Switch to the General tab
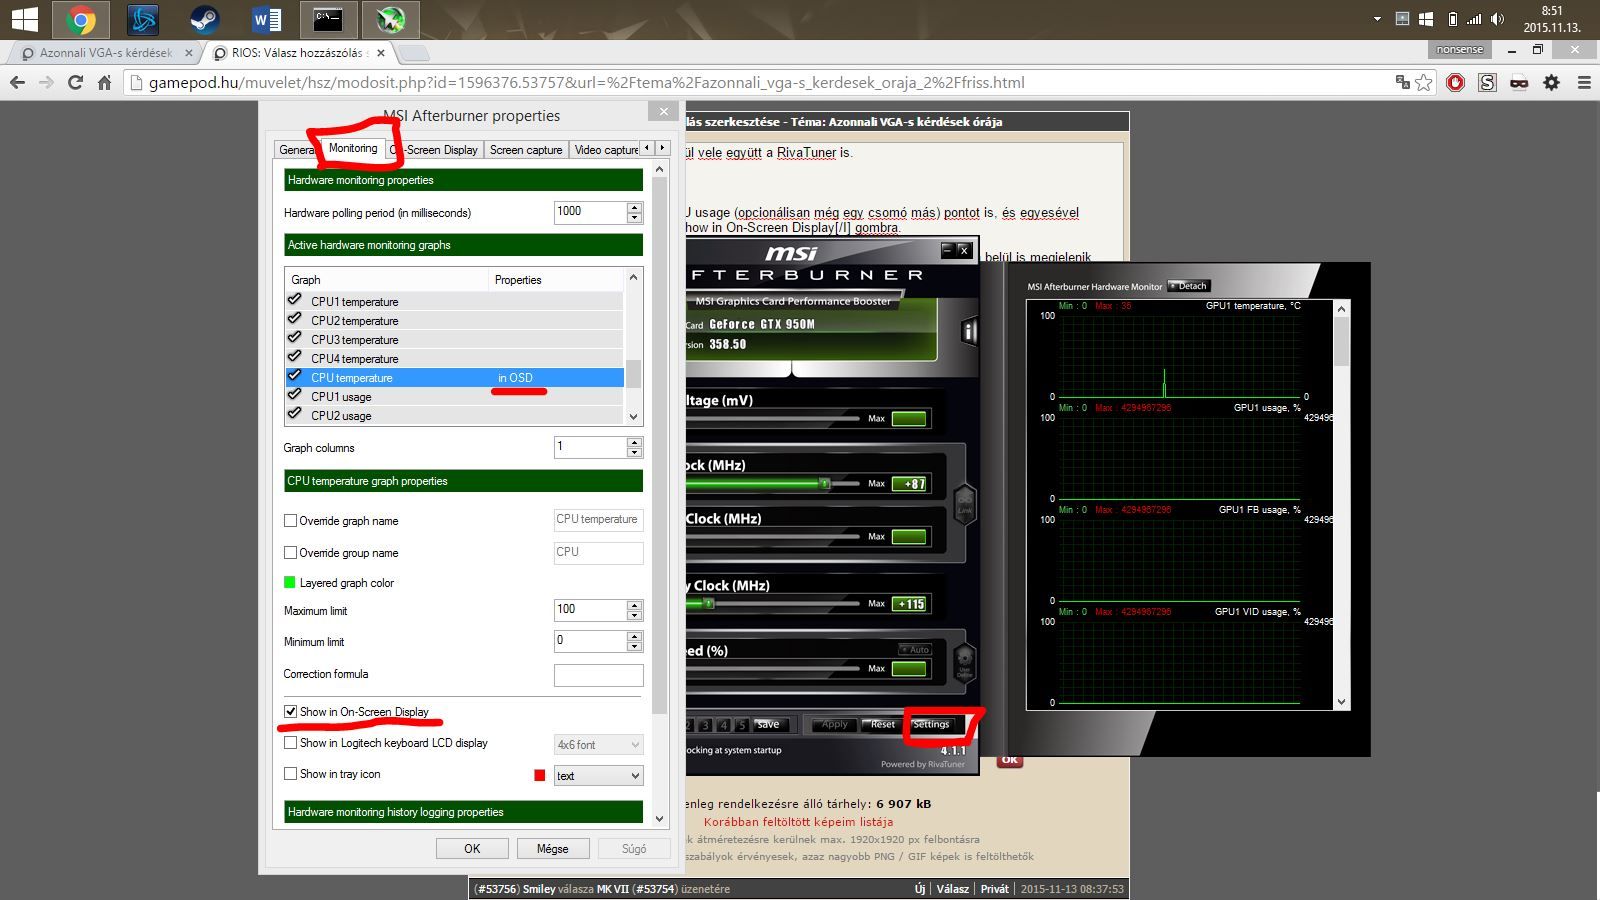Screen dimensions: 1600x900 [295, 150]
